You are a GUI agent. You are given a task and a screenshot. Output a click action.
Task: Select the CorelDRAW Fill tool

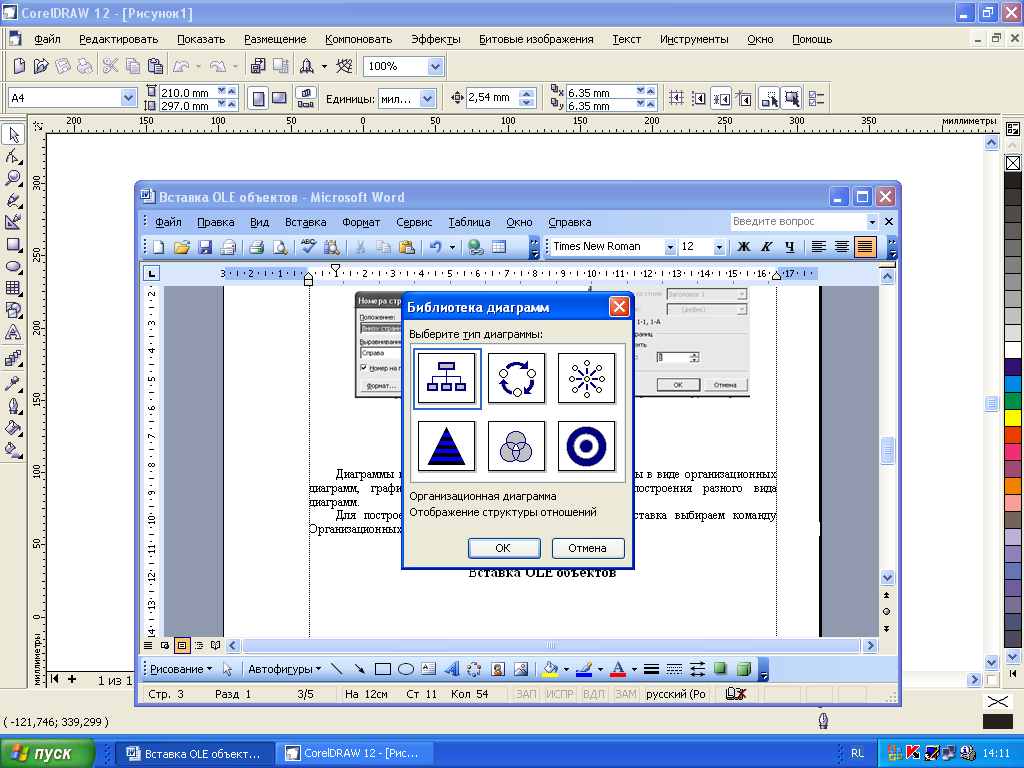tap(13, 428)
